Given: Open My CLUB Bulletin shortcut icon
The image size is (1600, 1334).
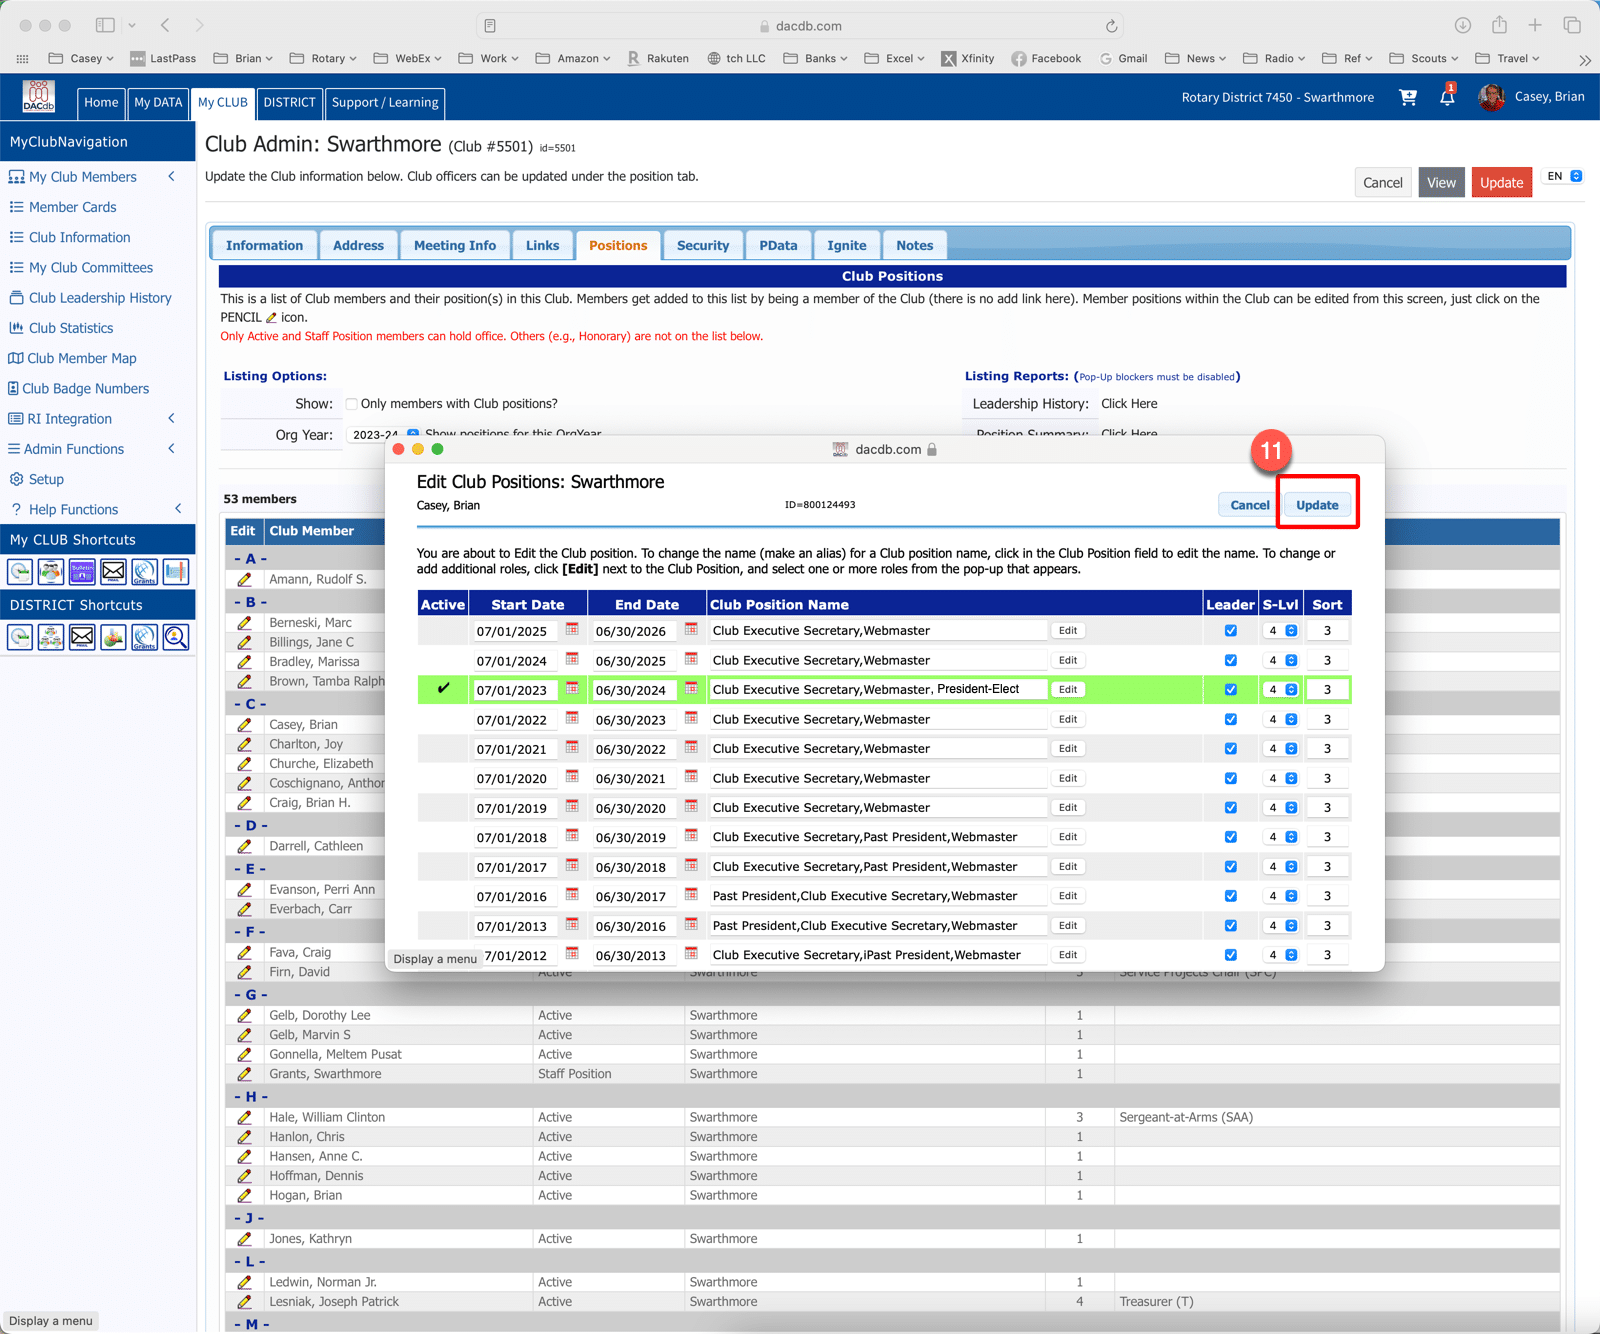Looking at the screenshot, I should pyautogui.click(x=82, y=572).
